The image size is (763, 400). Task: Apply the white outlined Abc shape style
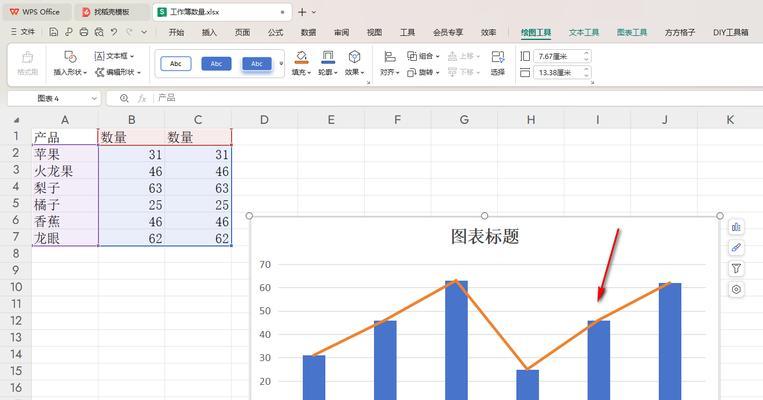click(176, 64)
